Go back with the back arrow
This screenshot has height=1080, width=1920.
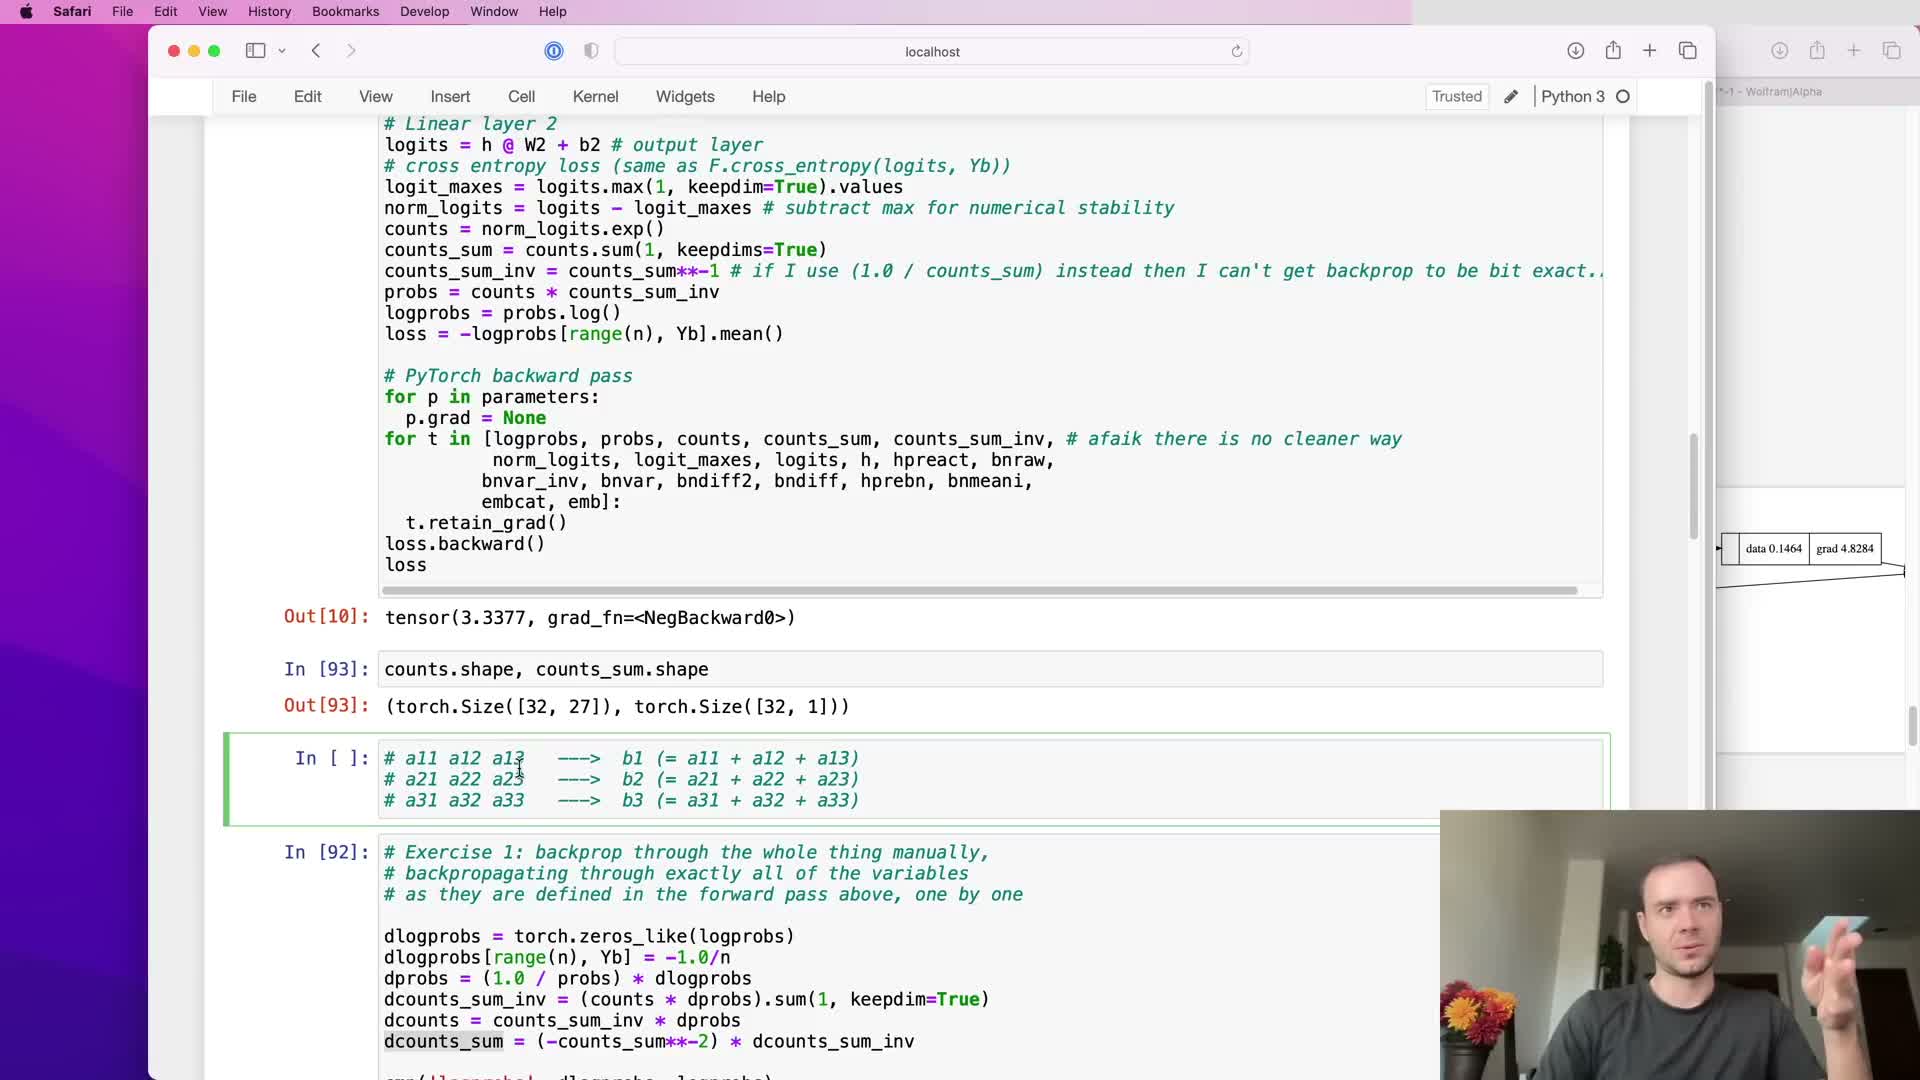pyautogui.click(x=316, y=51)
